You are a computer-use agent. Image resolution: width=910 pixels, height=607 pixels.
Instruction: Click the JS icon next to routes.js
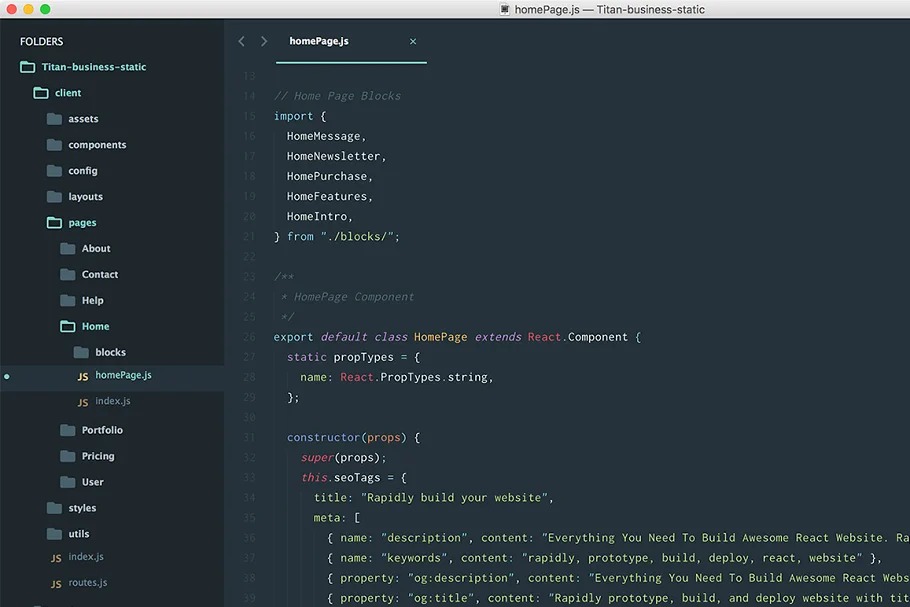56,584
